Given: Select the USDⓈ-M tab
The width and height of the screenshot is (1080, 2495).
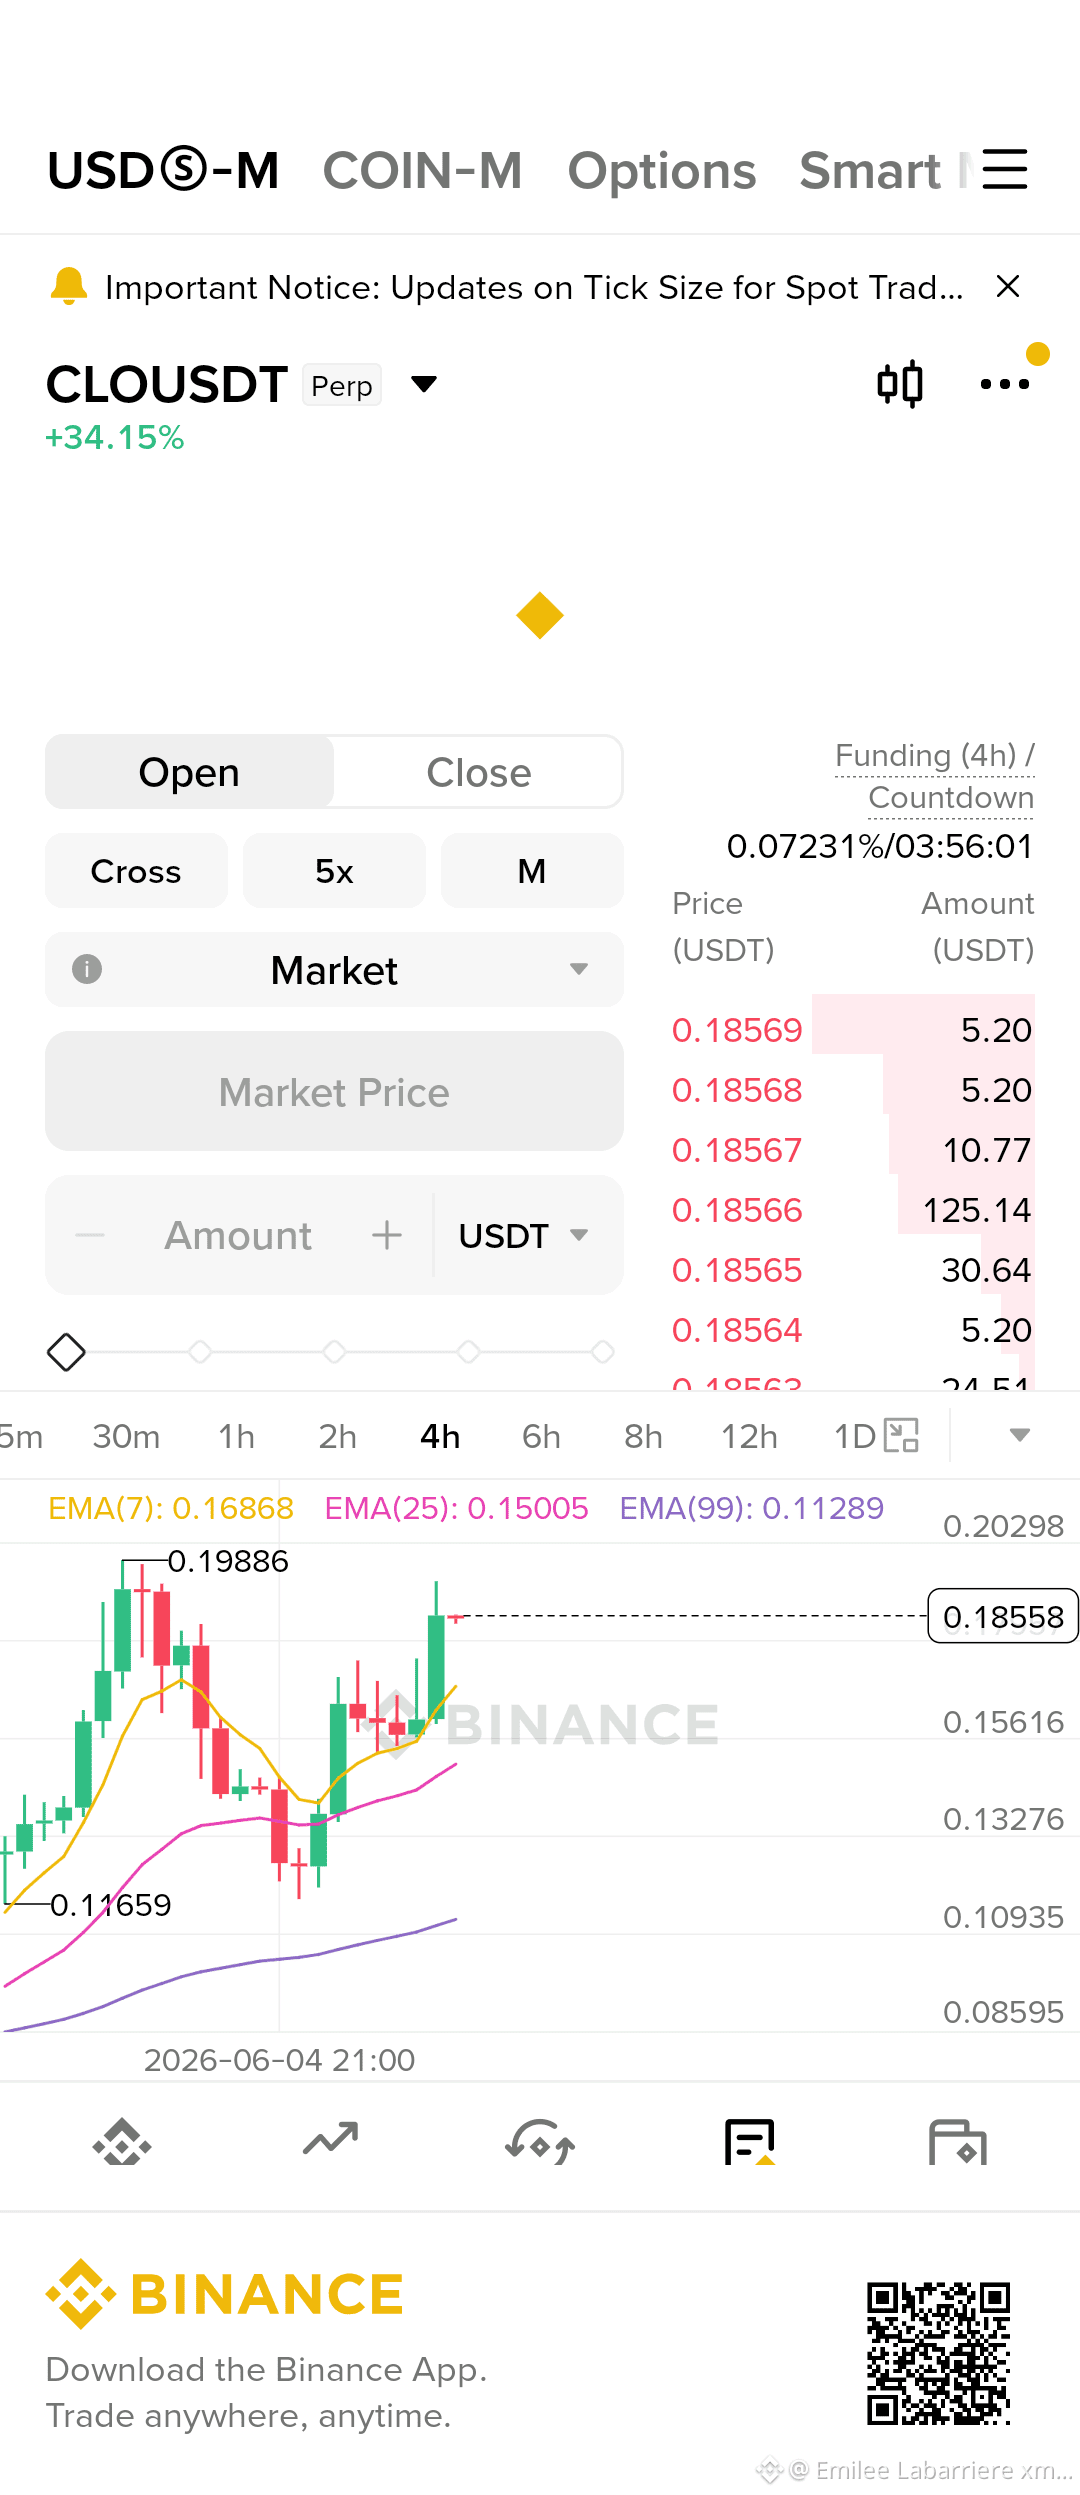Looking at the screenshot, I should coord(163,171).
